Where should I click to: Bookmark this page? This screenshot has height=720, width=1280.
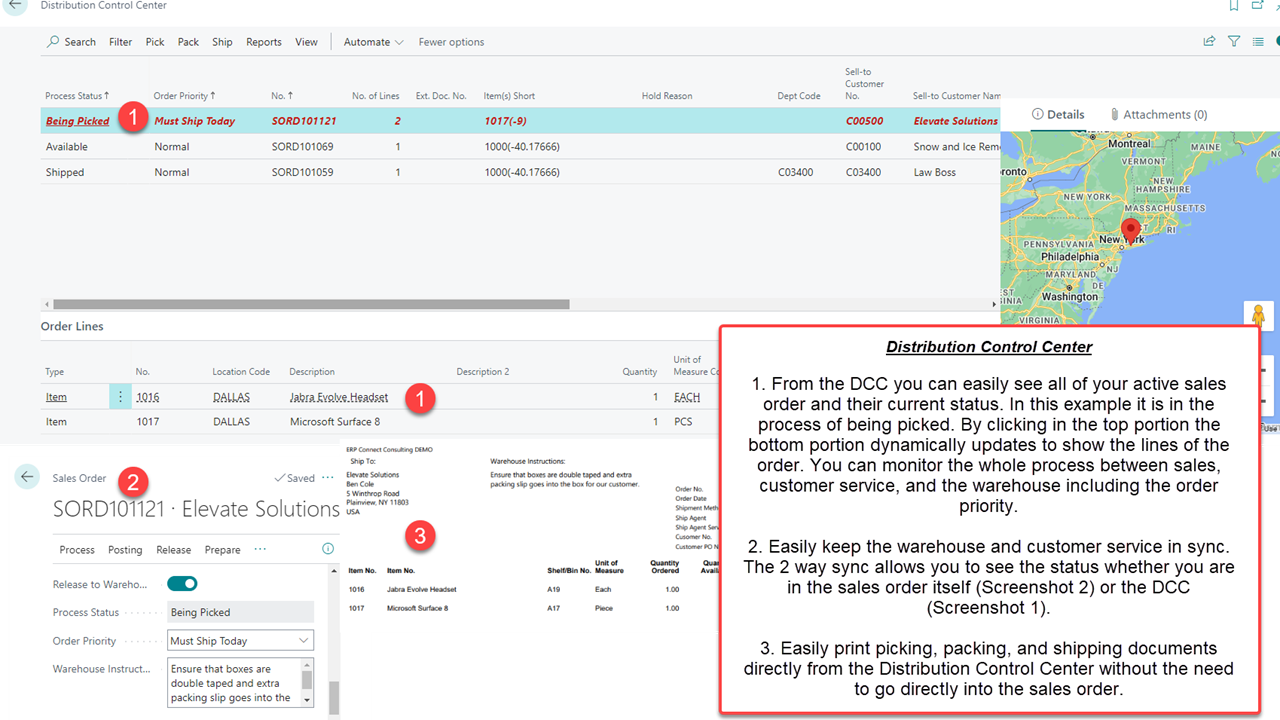coord(1234,6)
